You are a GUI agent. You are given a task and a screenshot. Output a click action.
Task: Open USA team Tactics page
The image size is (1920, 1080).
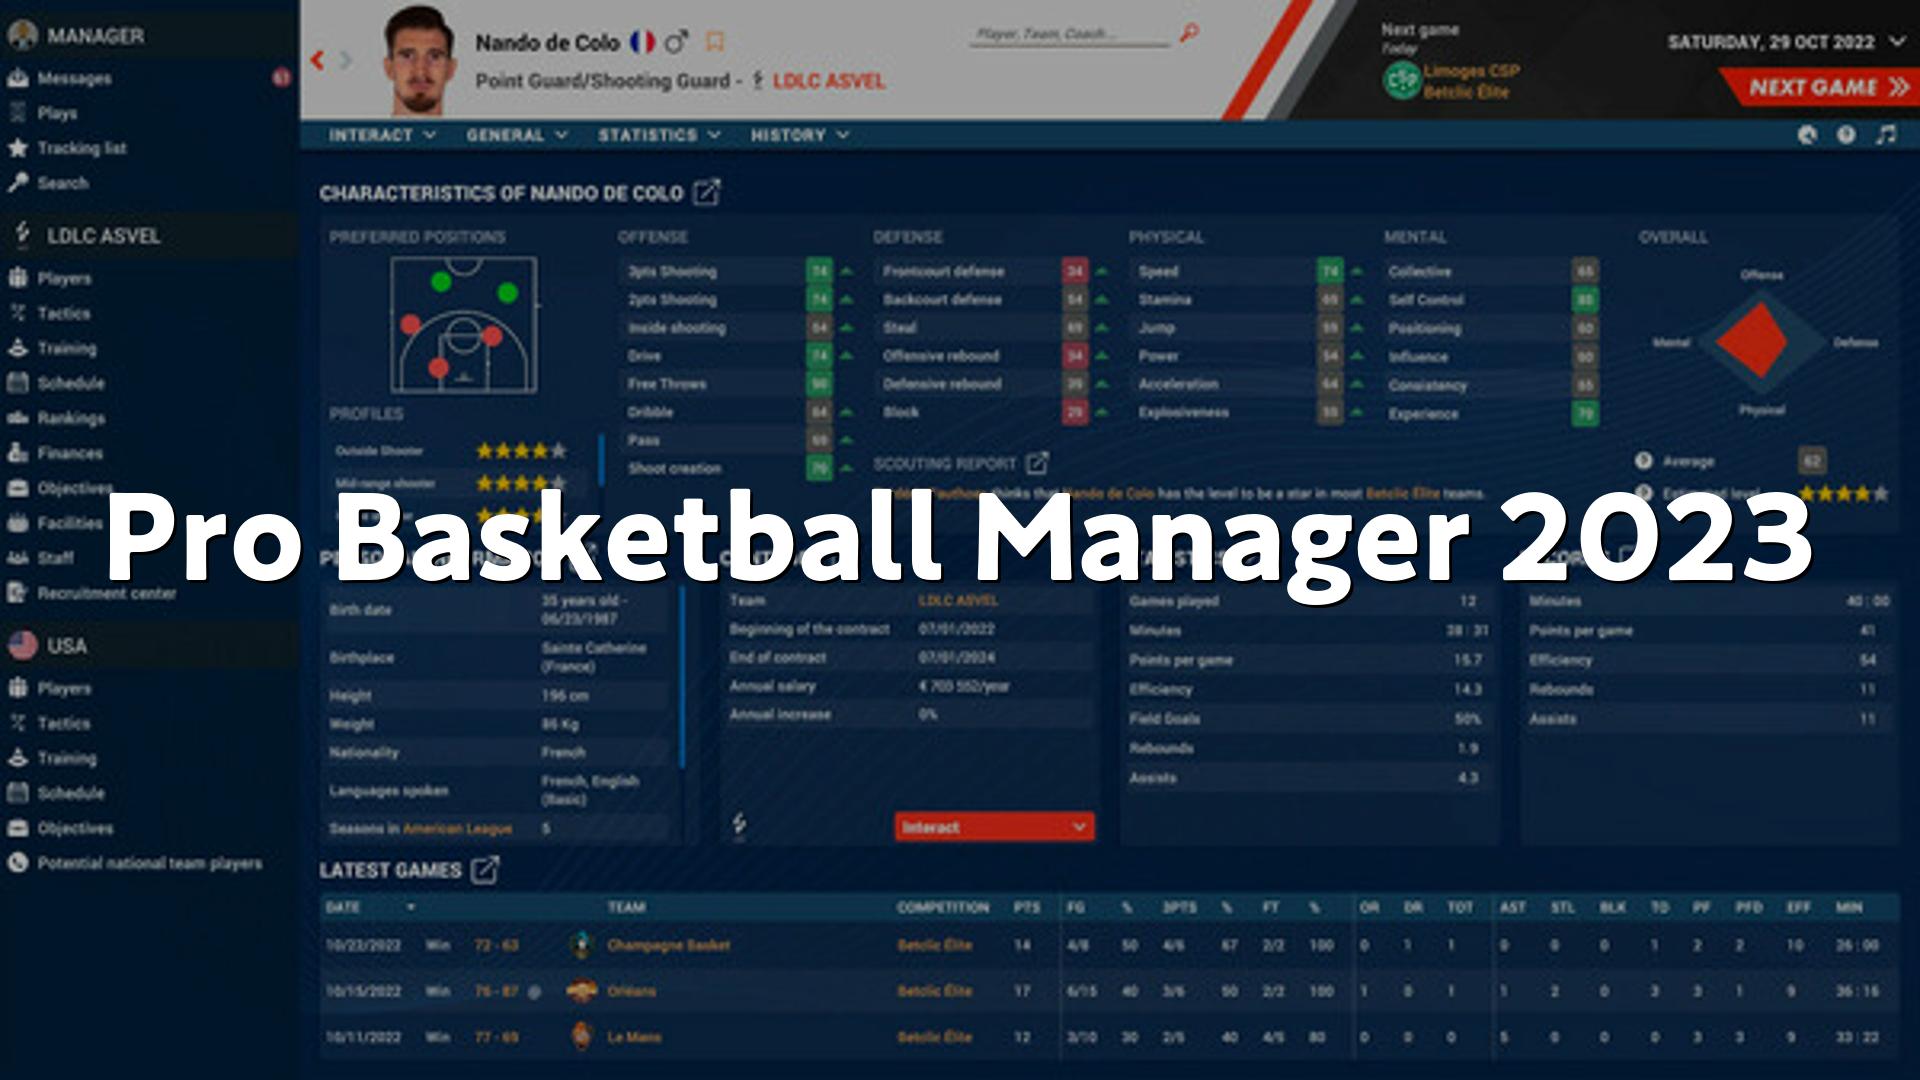tap(64, 723)
